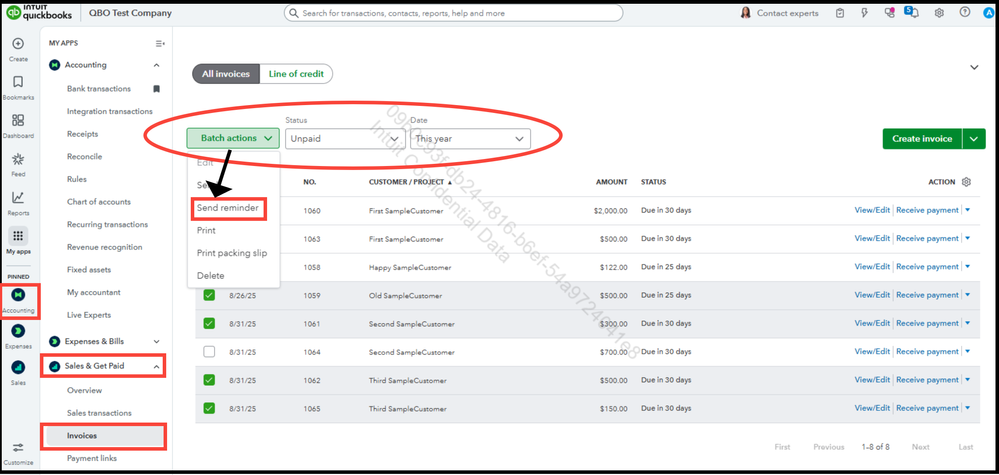The width and height of the screenshot is (999, 475).
Task: Uncheck the box for invoice 1065
Action: (x=209, y=408)
